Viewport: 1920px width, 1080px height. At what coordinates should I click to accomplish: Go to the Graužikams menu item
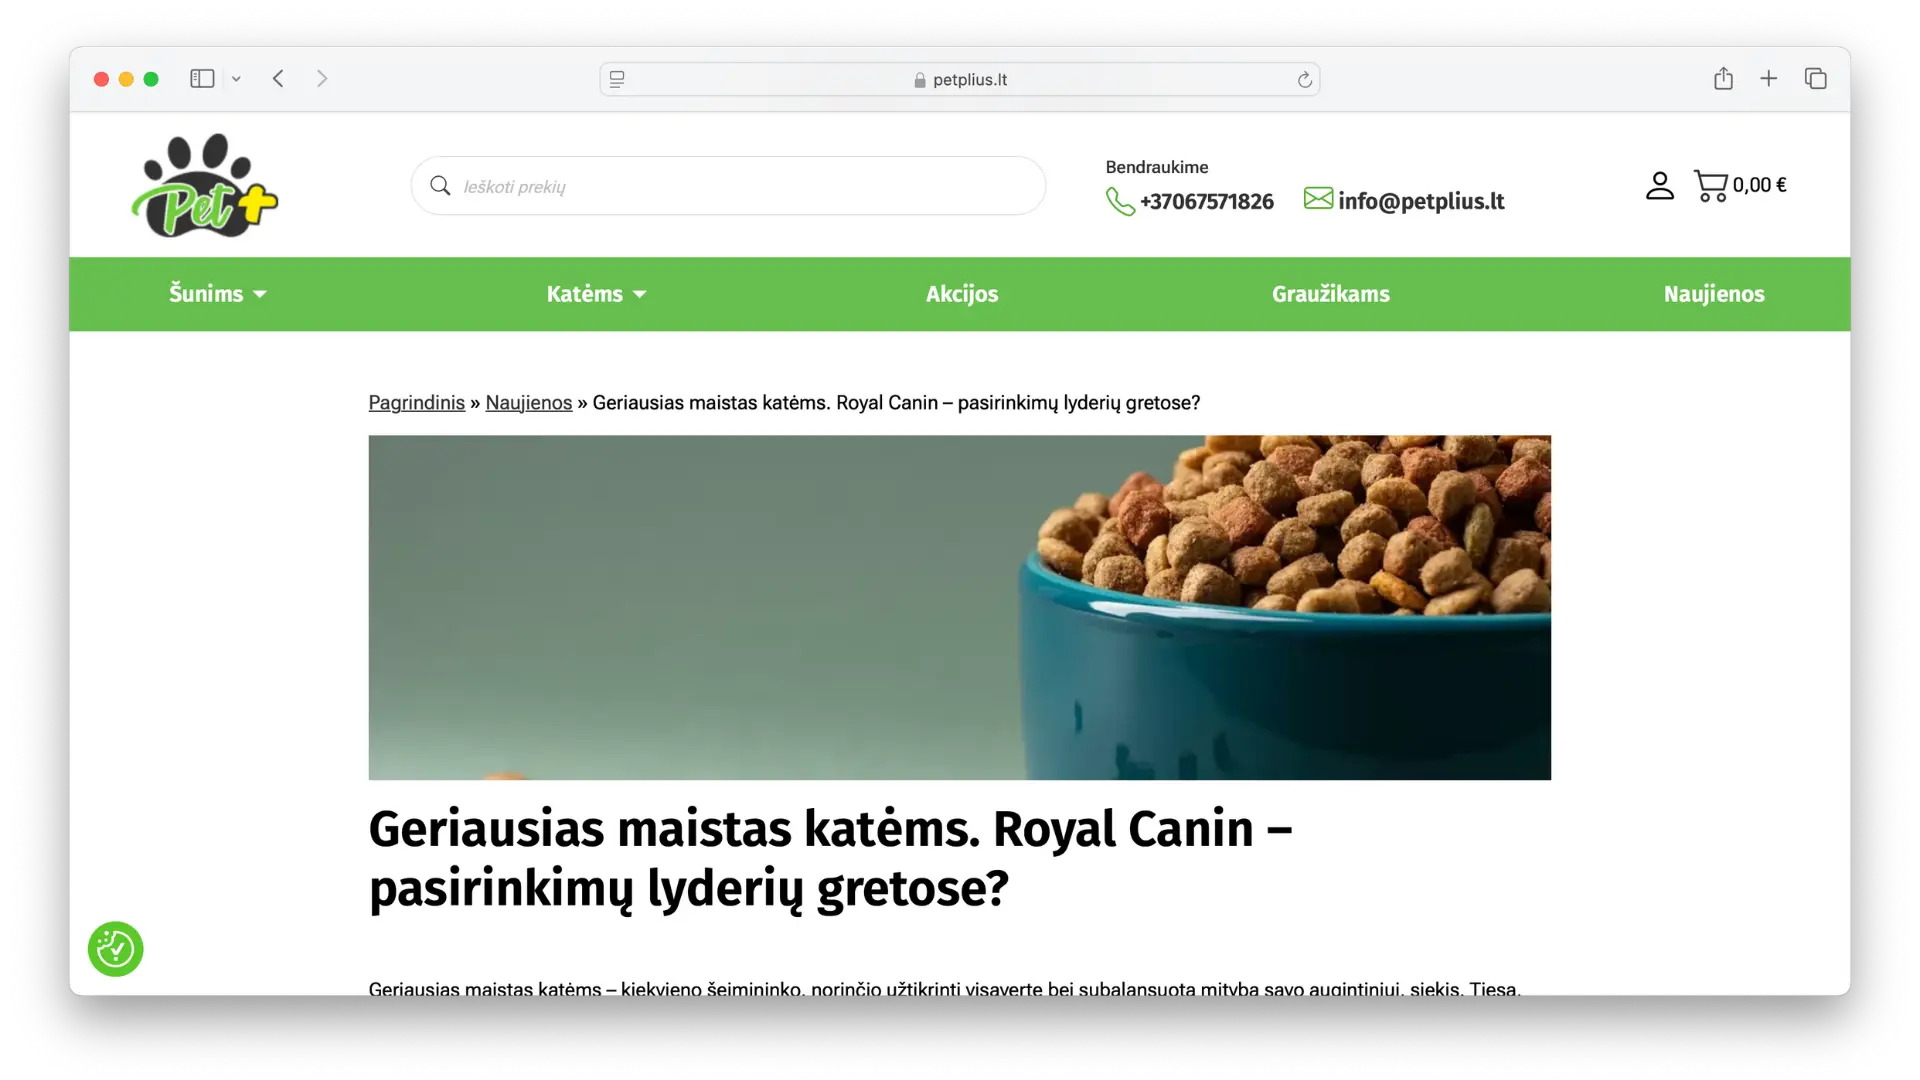point(1331,294)
